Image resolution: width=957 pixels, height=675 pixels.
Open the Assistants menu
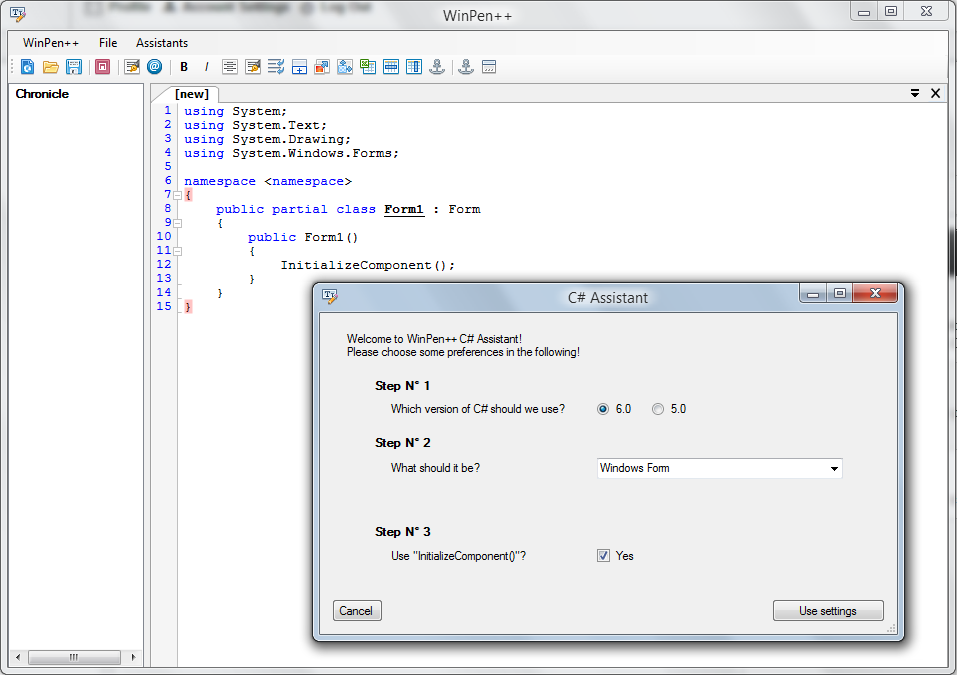pos(162,43)
